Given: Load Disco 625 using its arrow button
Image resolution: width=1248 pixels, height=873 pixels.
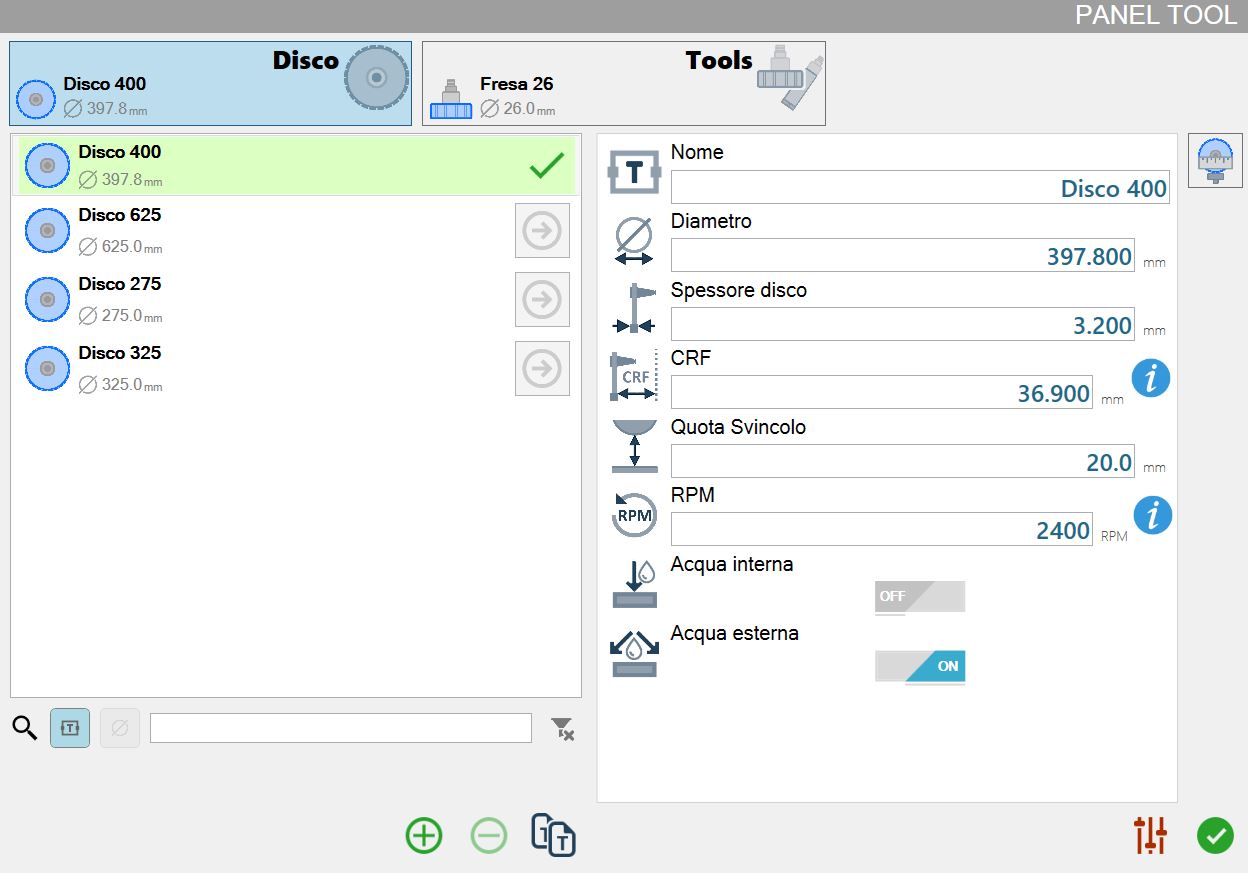Looking at the screenshot, I should (542, 231).
